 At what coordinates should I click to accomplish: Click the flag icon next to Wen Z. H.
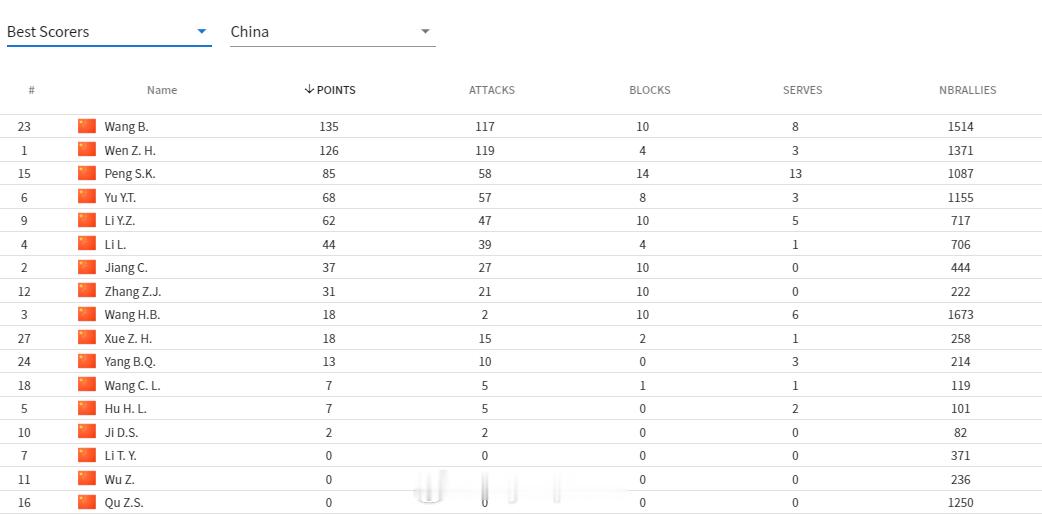coord(86,150)
